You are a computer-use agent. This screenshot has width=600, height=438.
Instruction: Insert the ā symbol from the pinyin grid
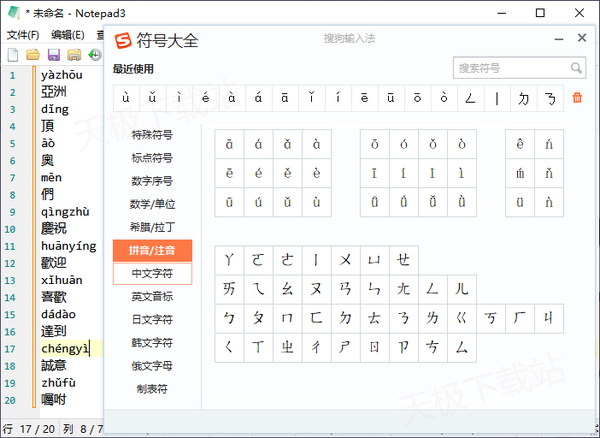pyautogui.click(x=229, y=144)
